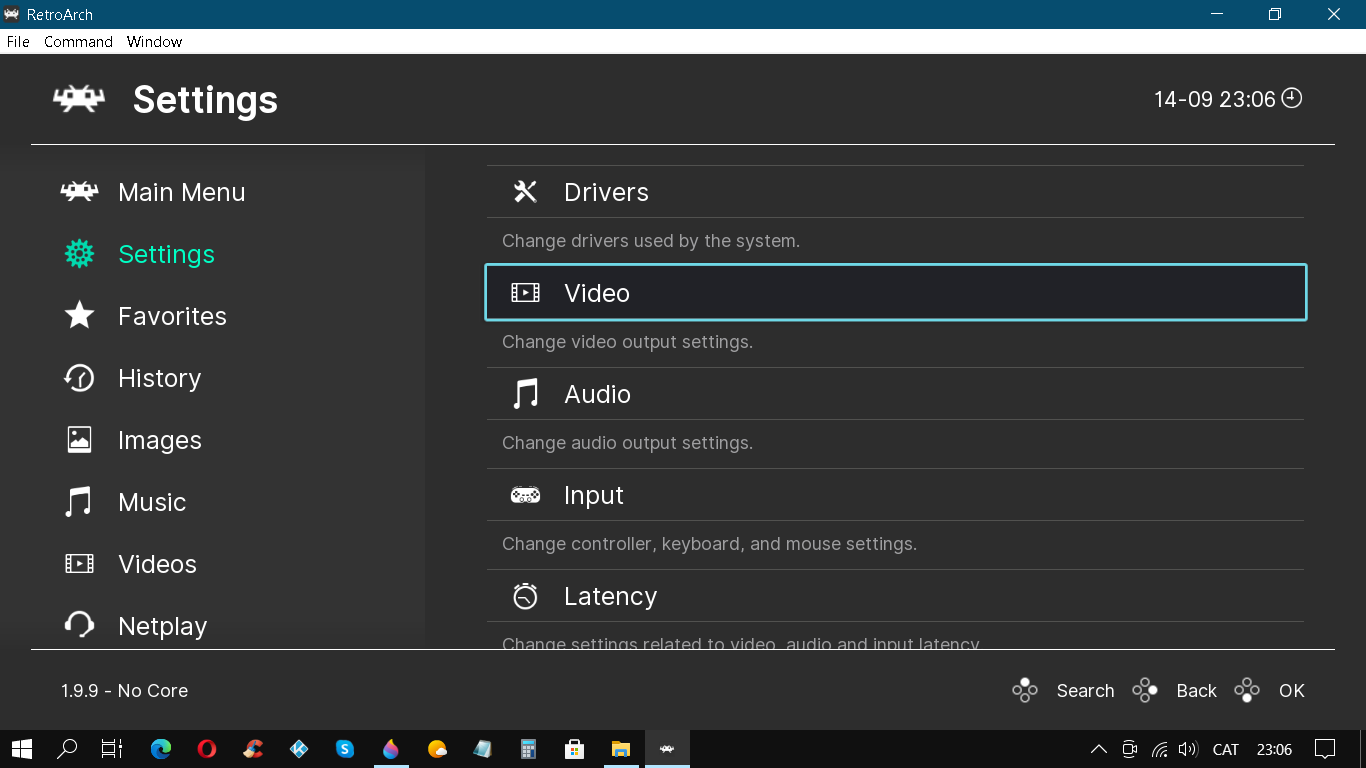
Task: Launch Microsoft Edge from the taskbar
Action: (x=161, y=748)
